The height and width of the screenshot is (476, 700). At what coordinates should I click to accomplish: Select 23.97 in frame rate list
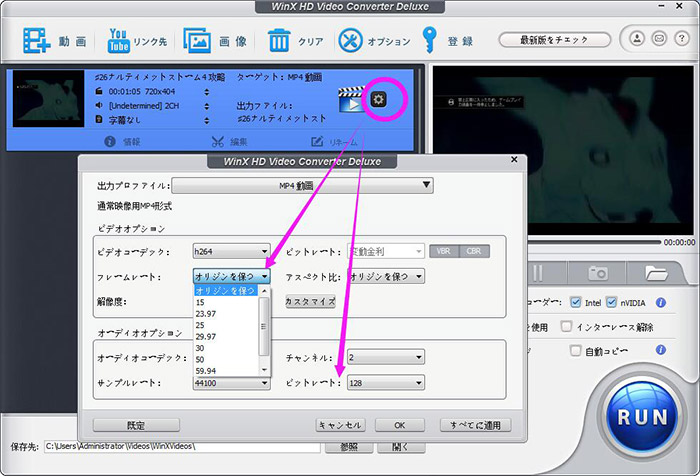[x=226, y=314]
